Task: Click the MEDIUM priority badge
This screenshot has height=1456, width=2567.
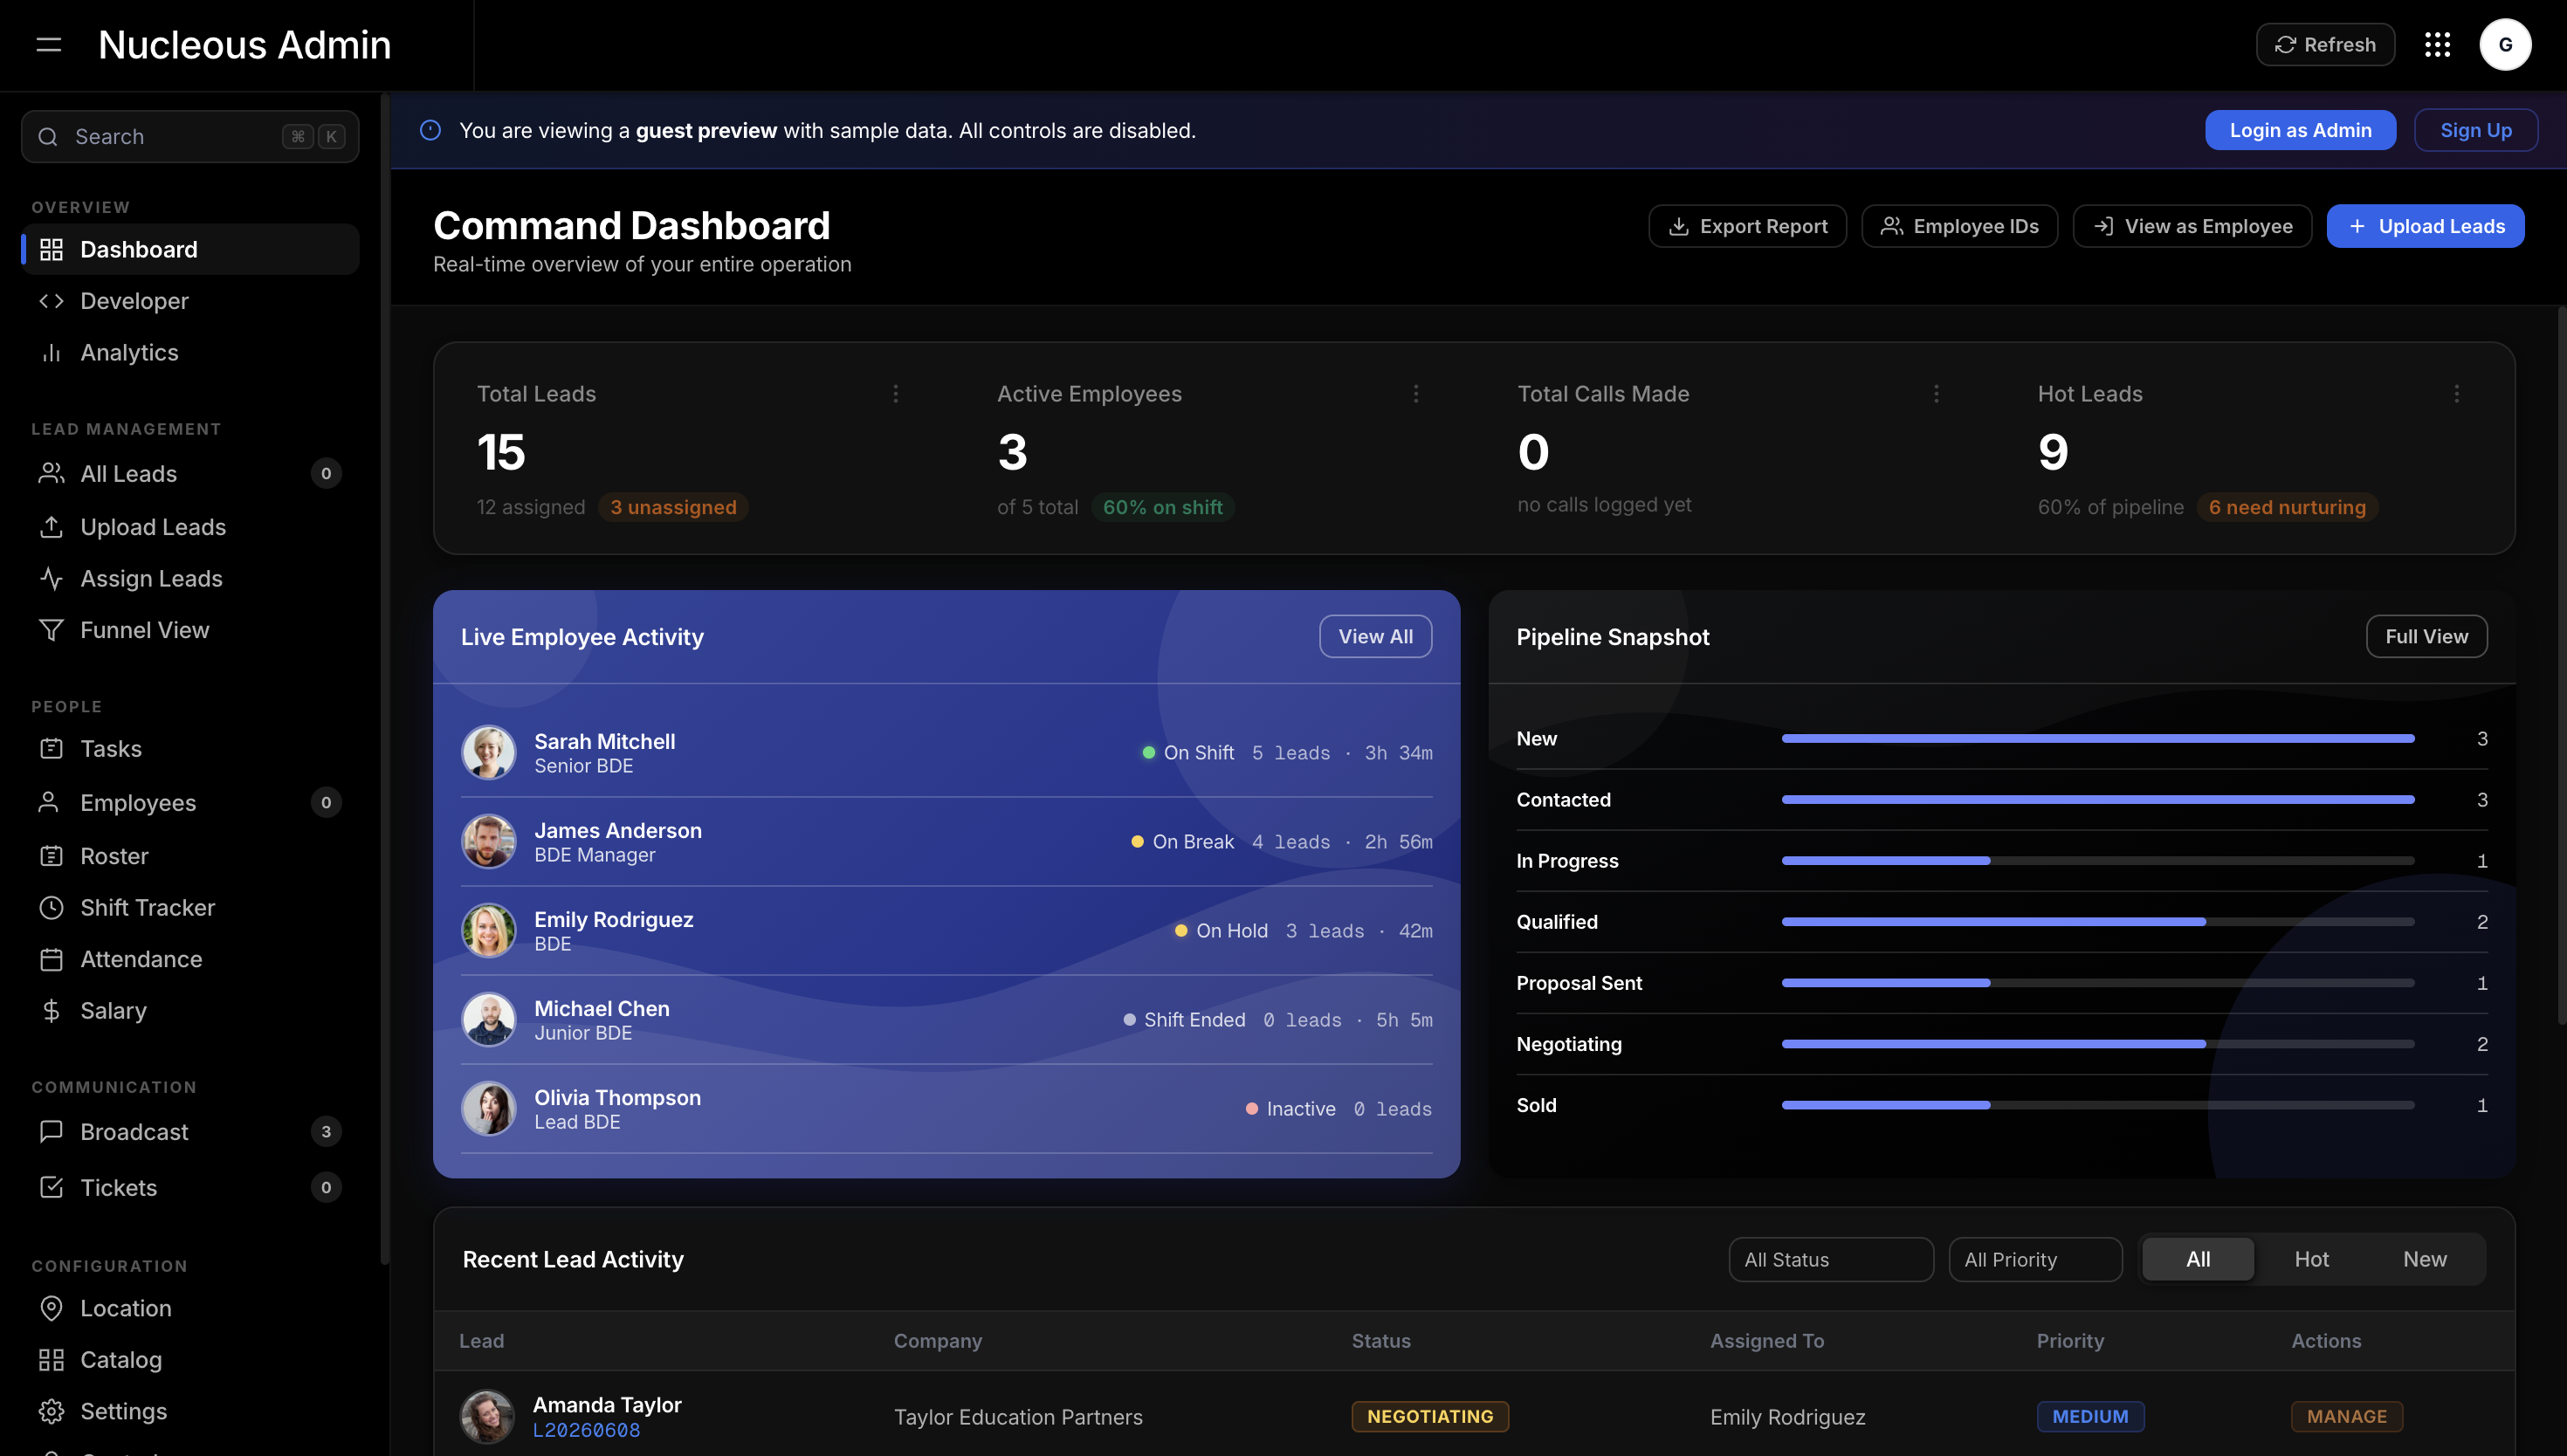Action: click(x=2090, y=1417)
